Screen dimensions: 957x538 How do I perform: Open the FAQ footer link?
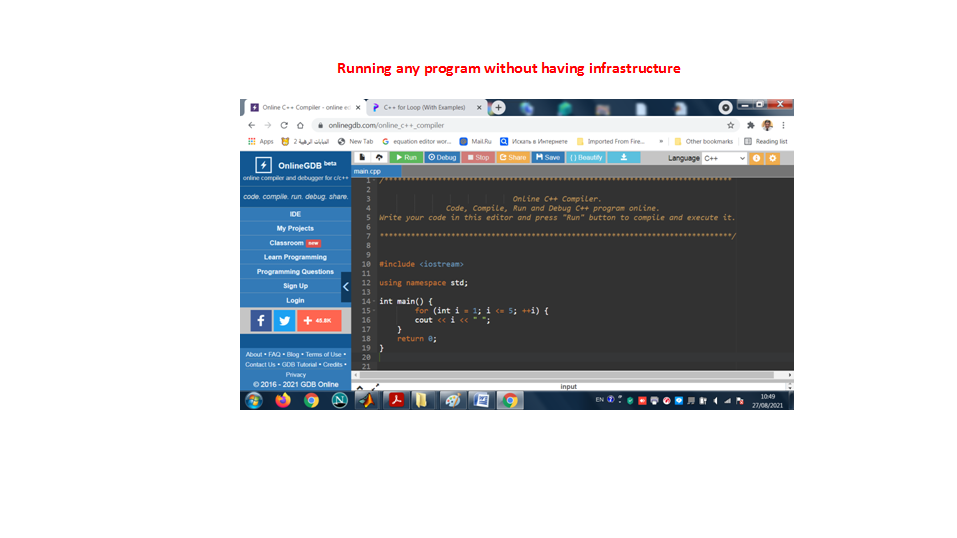pyautogui.click(x=275, y=354)
